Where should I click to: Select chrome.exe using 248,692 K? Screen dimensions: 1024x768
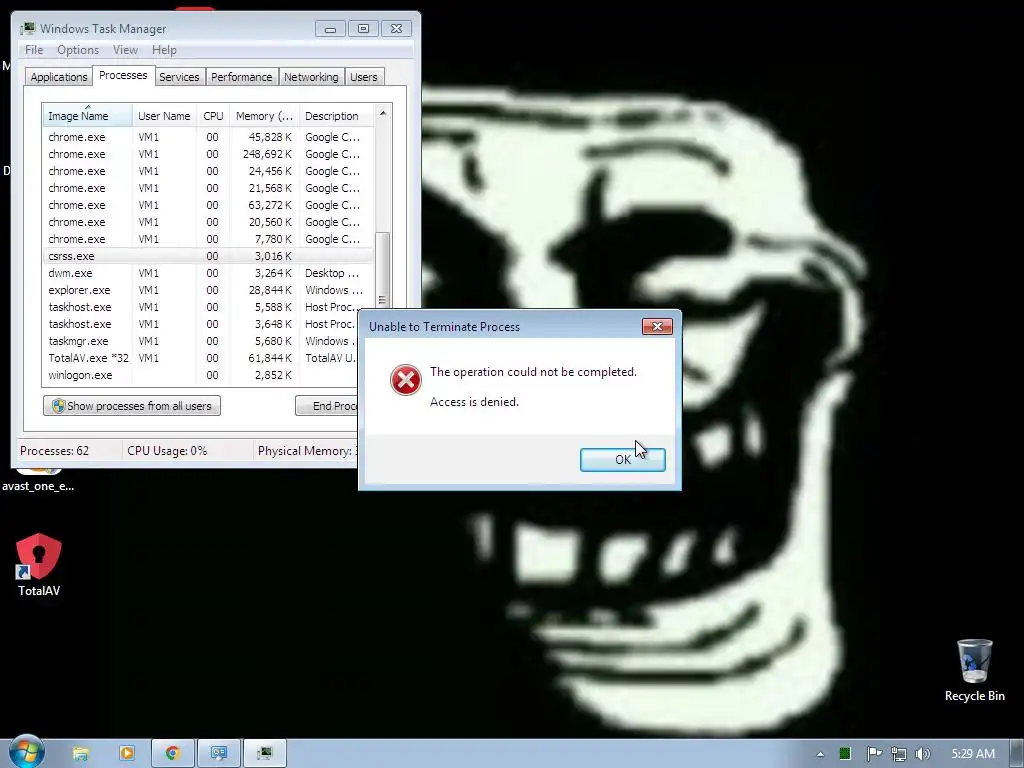pyautogui.click(x=208, y=154)
